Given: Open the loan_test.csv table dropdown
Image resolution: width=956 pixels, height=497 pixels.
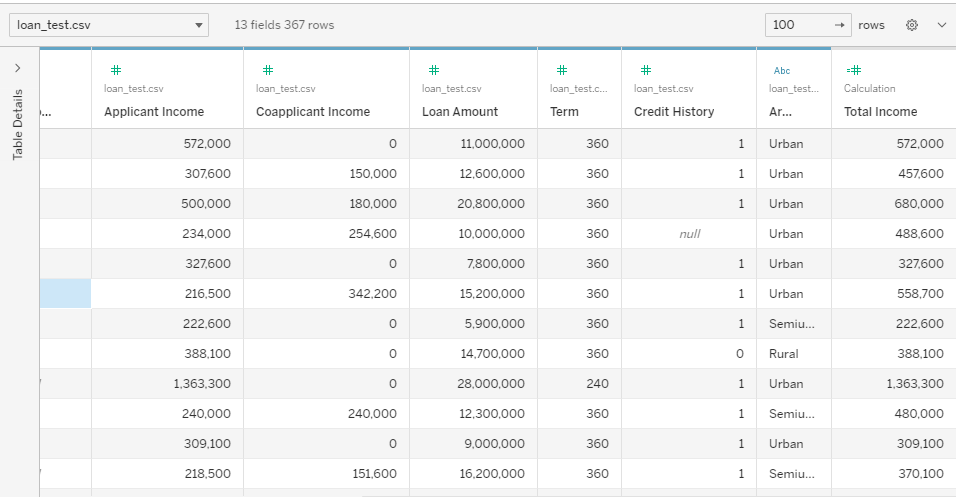Looking at the screenshot, I should coord(109,25).
